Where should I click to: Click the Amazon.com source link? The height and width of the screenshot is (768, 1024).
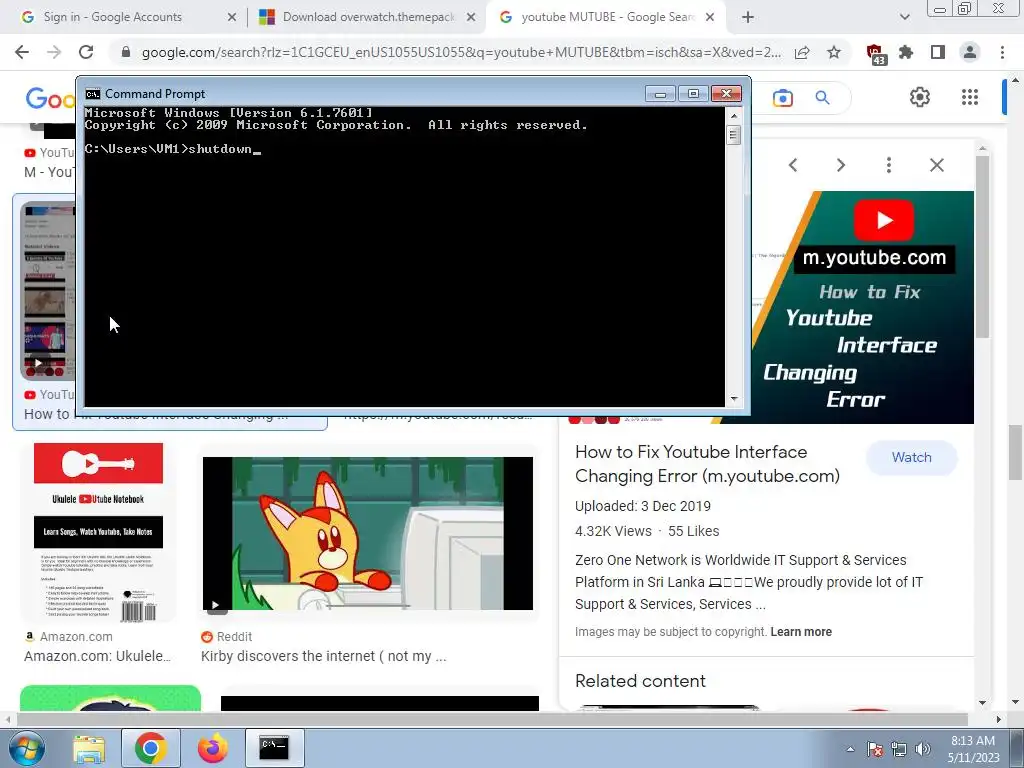(76, 637)
